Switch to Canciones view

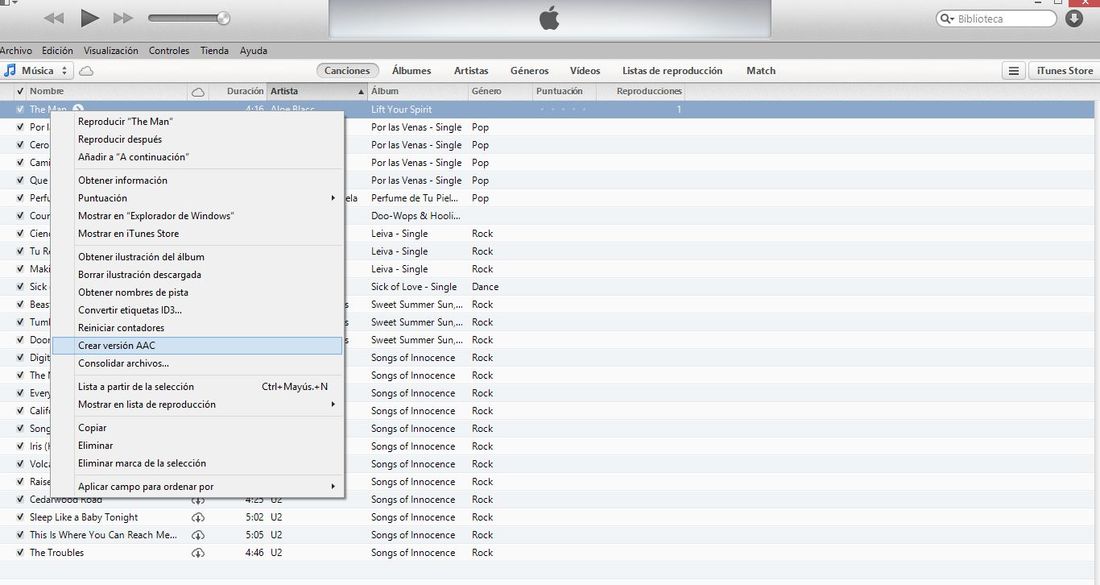pos(347,71)
